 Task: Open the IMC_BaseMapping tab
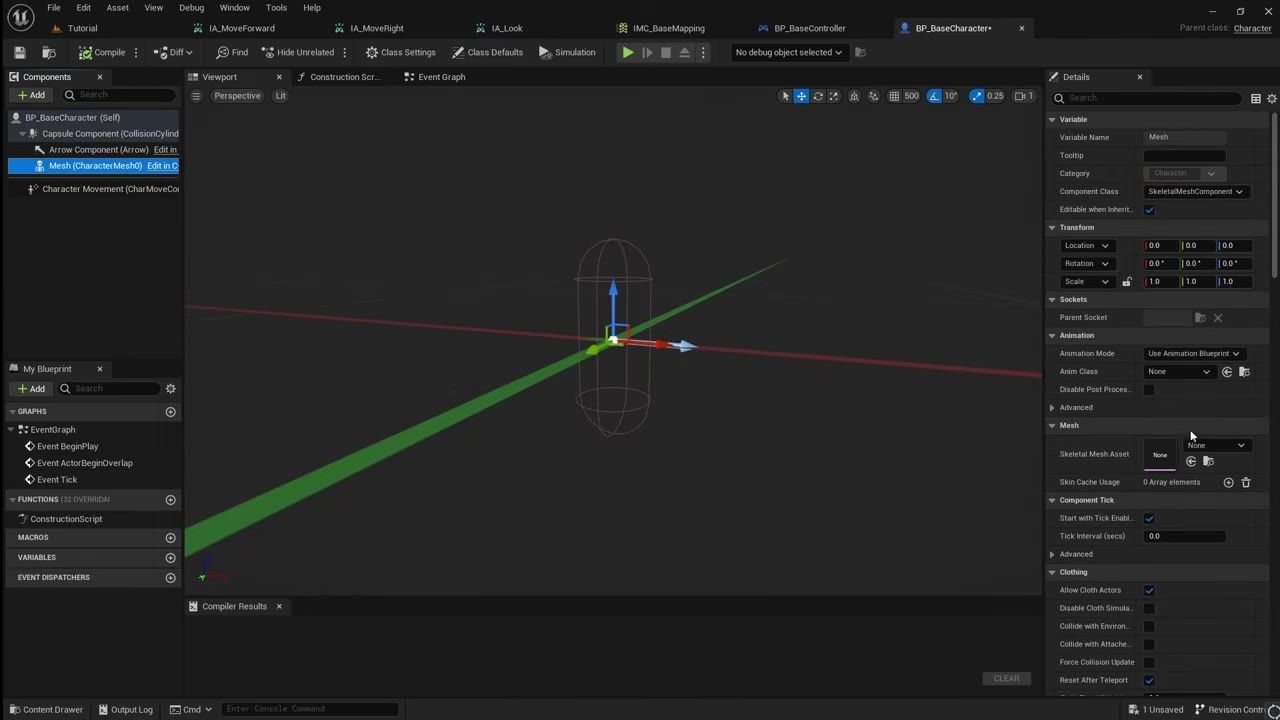[x=661, y=28]
